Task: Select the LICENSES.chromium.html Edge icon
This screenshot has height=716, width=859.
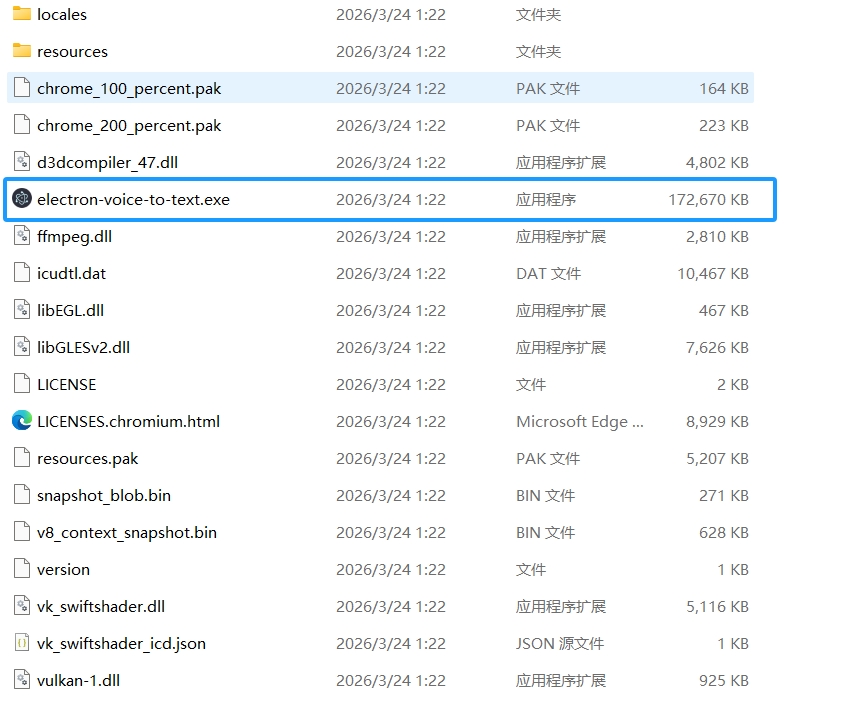Action: pyautogui.click(x=21, y=421)
